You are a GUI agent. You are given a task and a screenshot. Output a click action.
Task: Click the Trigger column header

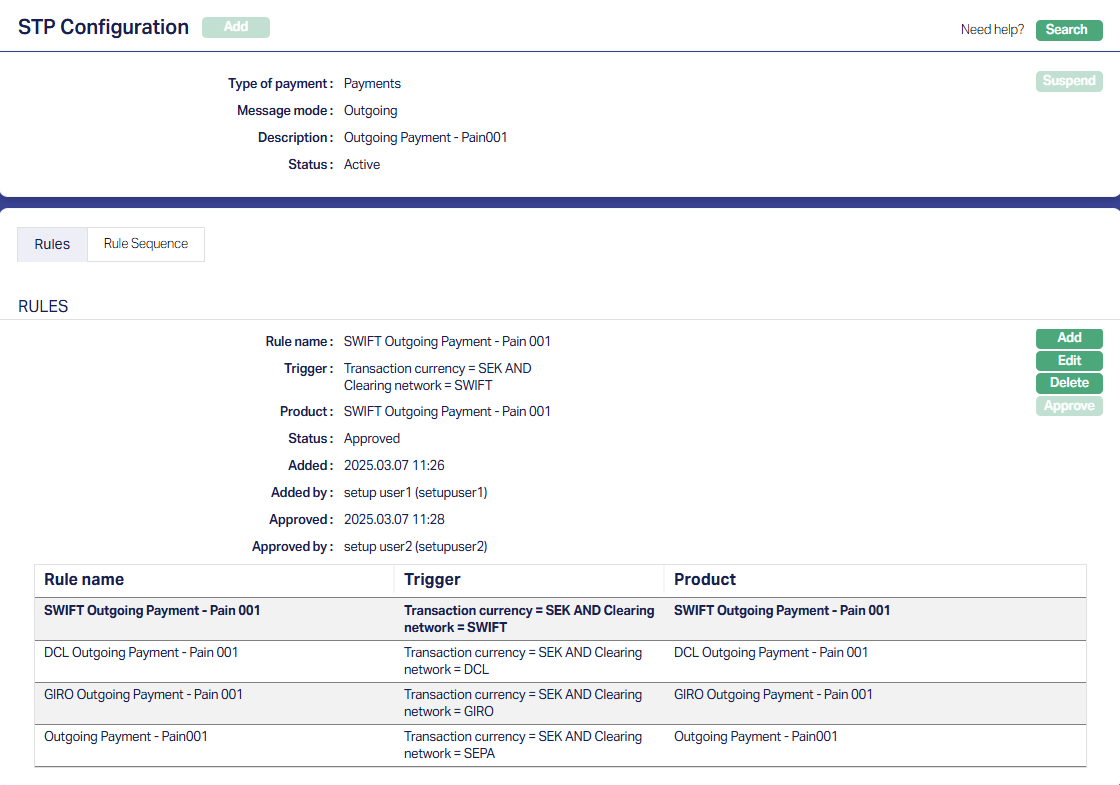click(x=432, y=580)
